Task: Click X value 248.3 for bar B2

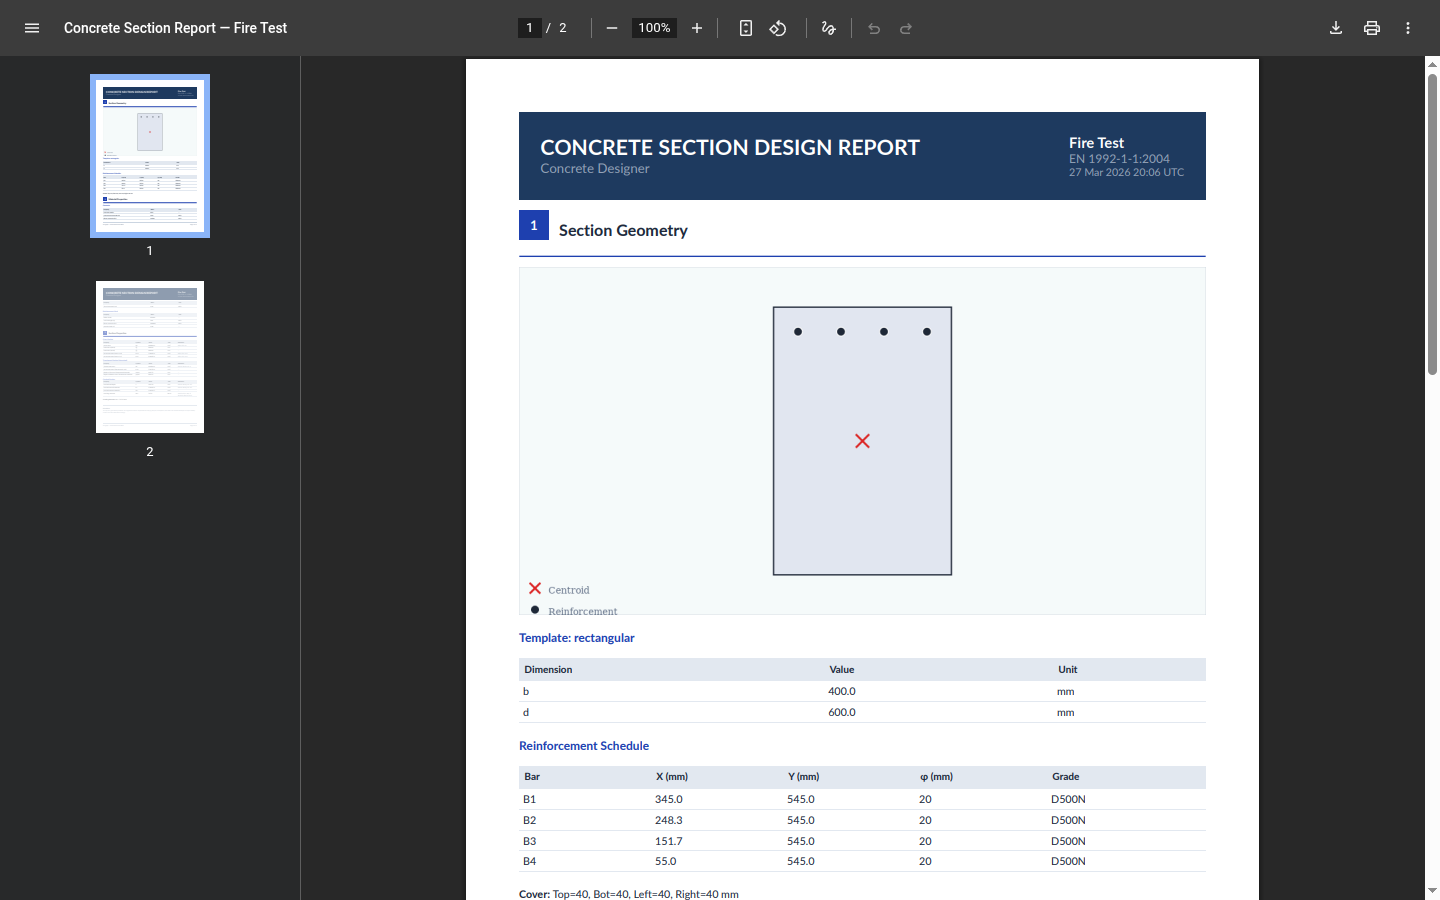Action: pyautogui.click(x=669, y=820)
